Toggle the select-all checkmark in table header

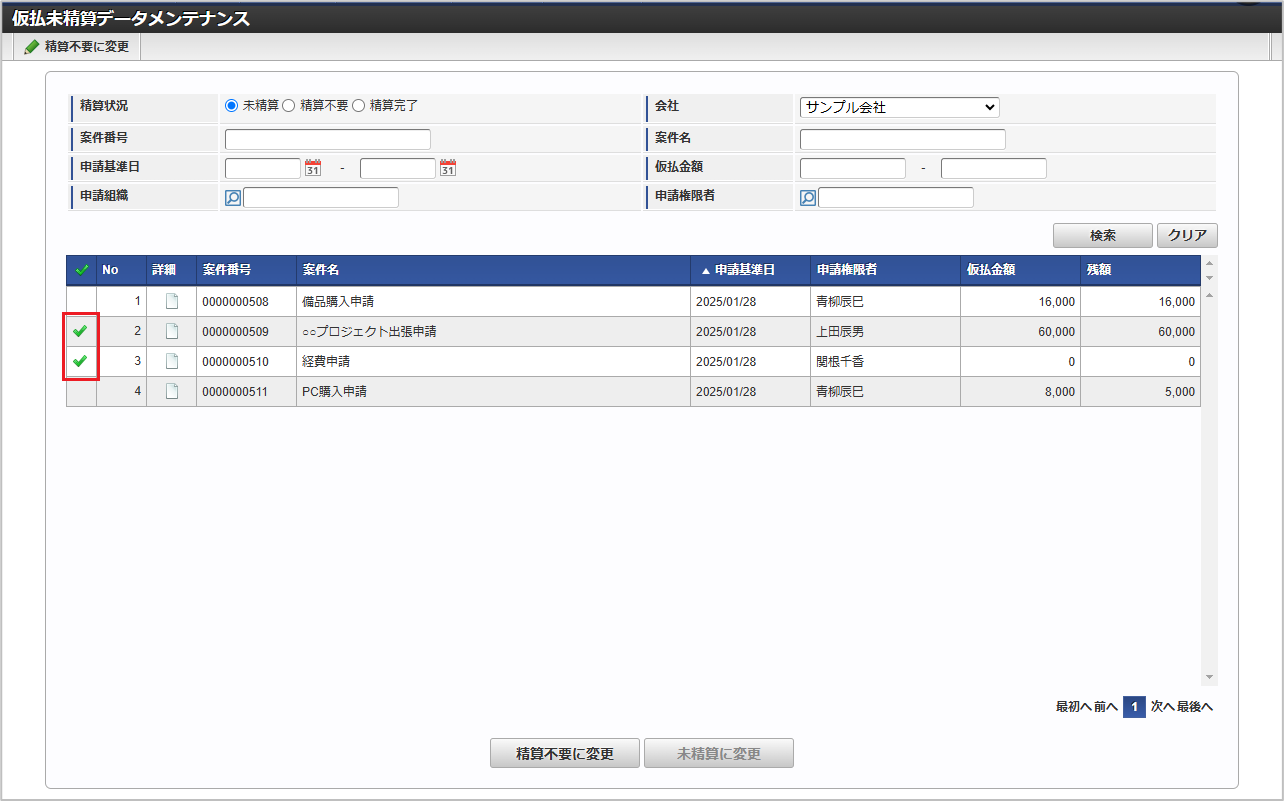tap(81, 270)
